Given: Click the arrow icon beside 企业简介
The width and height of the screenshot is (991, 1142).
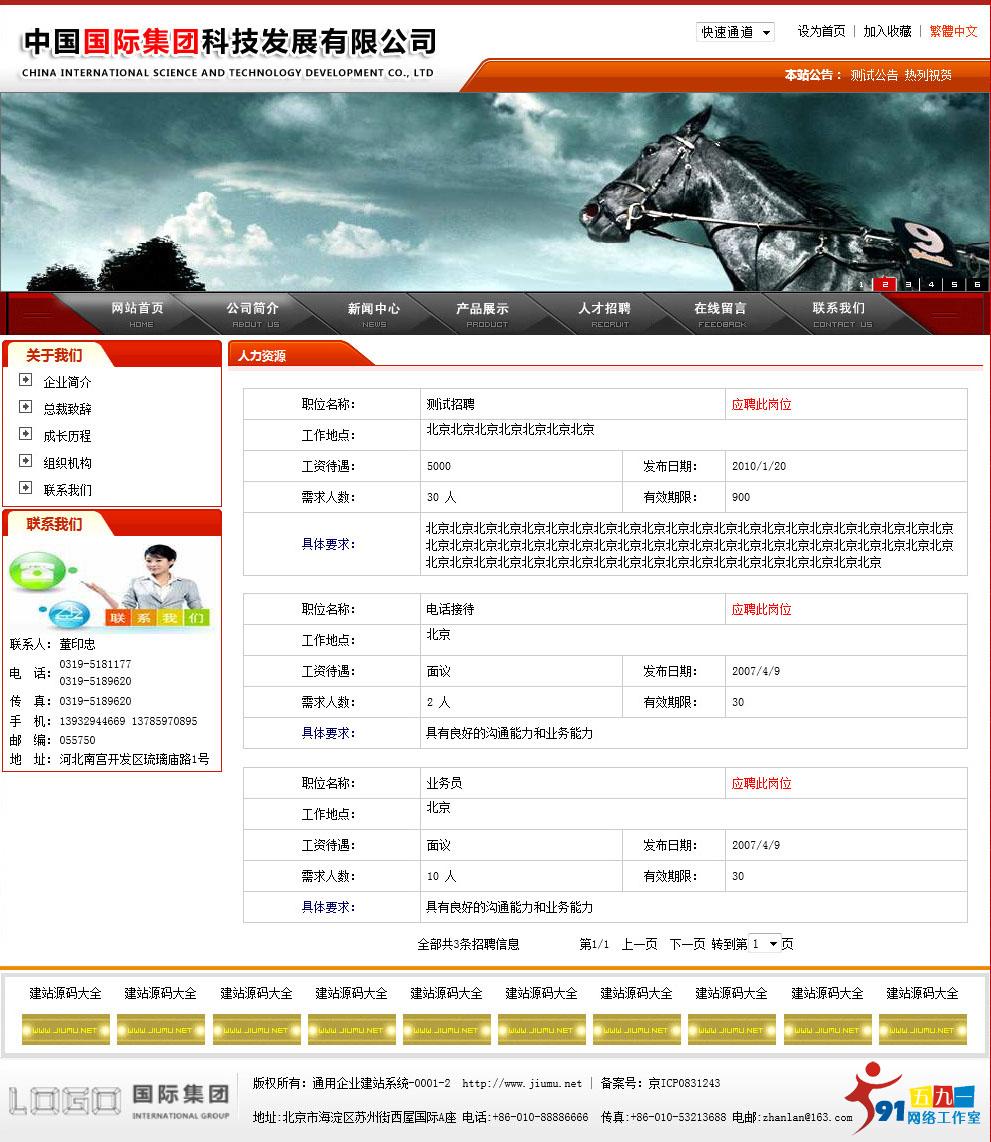Looking at the screenshot, I should (x=26, y=381).
